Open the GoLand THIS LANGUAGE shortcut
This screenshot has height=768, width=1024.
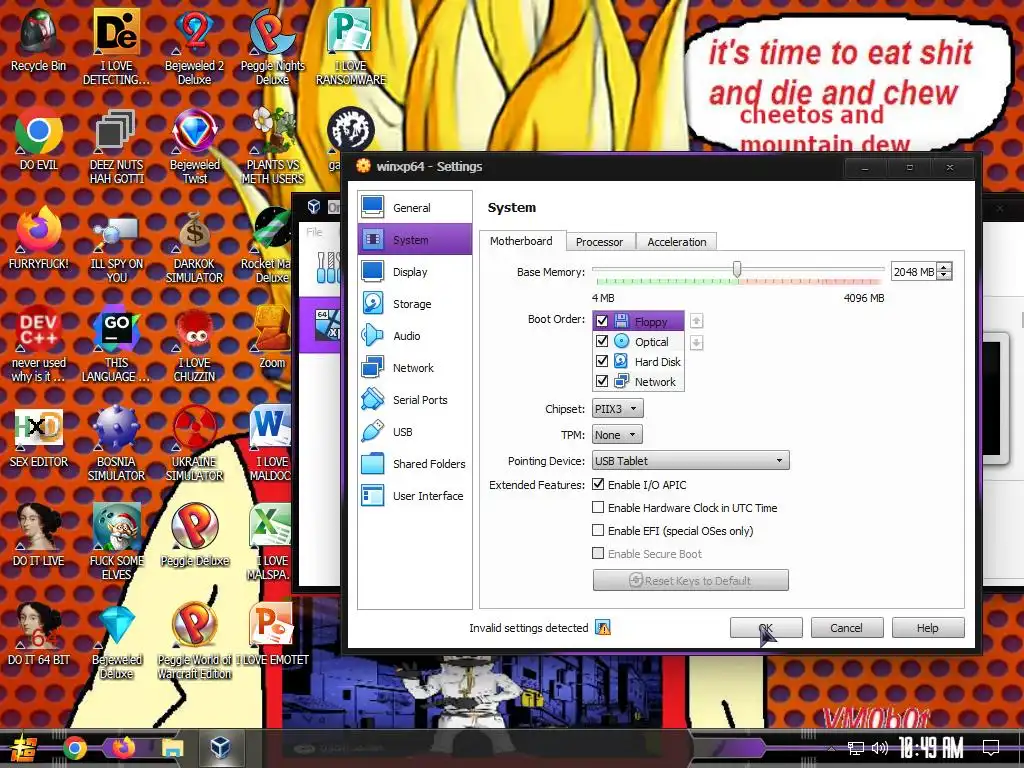click(116, 343)
